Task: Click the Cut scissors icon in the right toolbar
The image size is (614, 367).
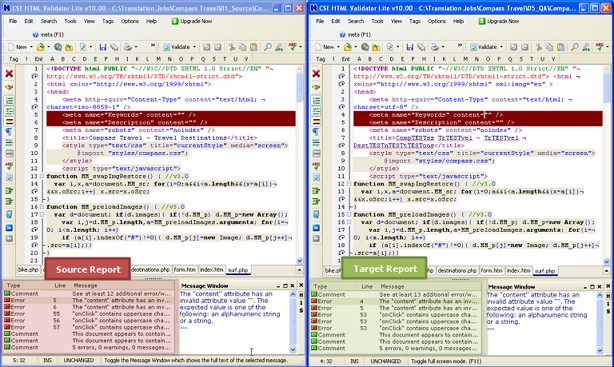Action: pyautogui.click(x=539, y=47)
